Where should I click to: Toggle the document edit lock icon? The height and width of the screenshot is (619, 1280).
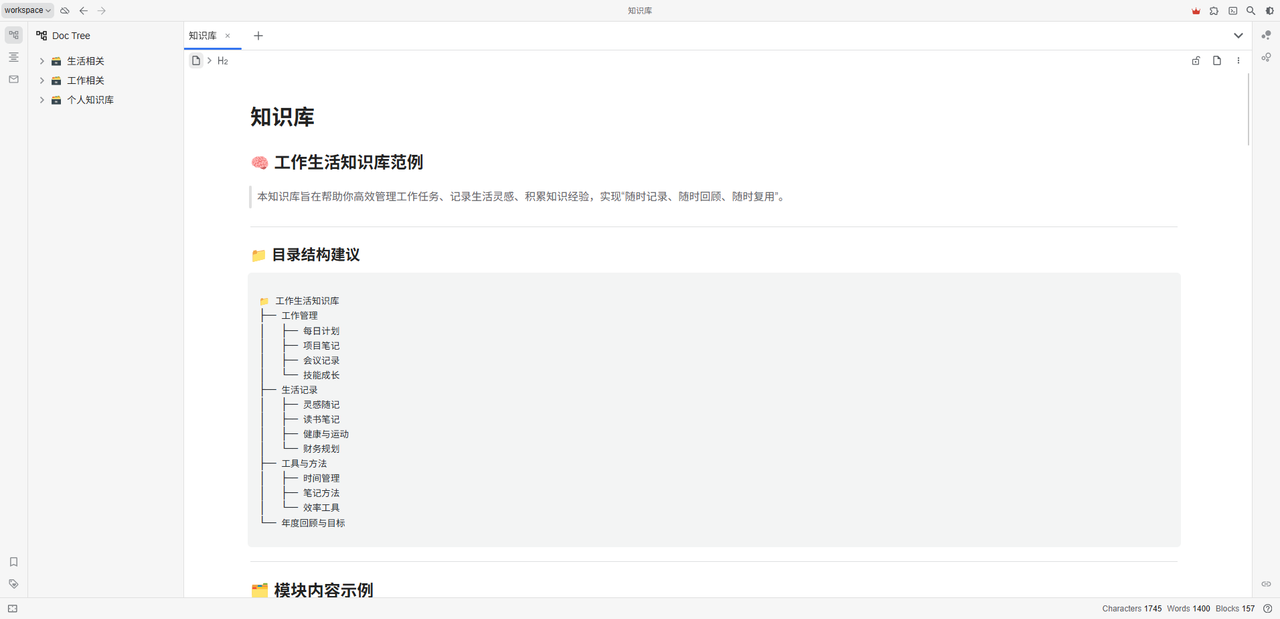point(1196,61)
